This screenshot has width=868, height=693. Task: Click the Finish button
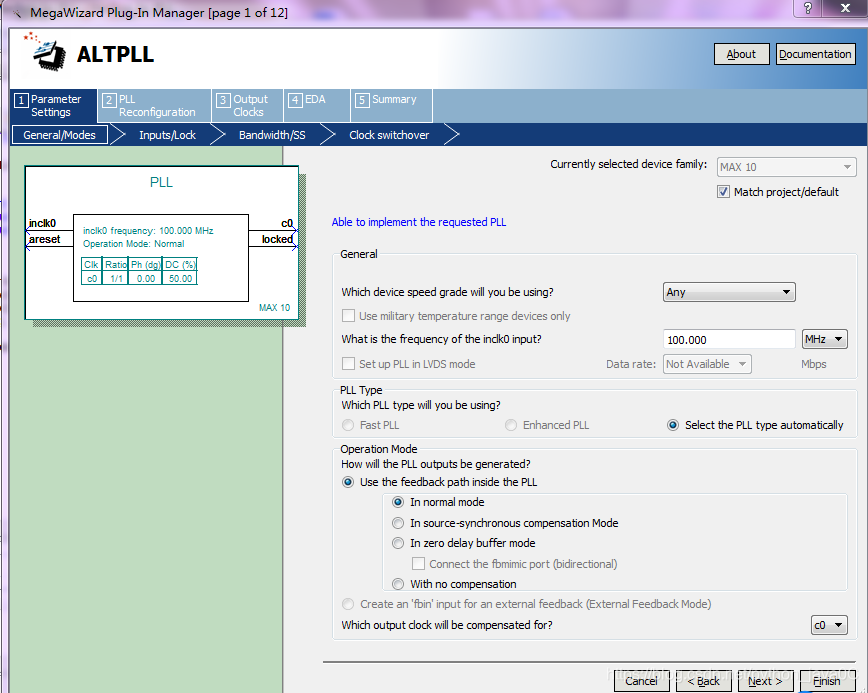(828, 681)
